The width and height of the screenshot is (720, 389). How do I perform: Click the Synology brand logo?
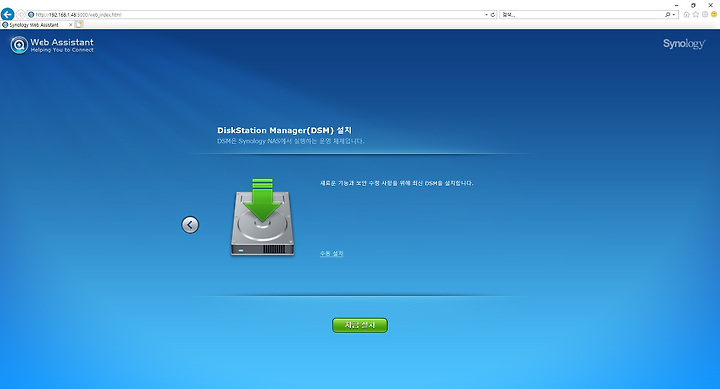[x=684, y=44]
